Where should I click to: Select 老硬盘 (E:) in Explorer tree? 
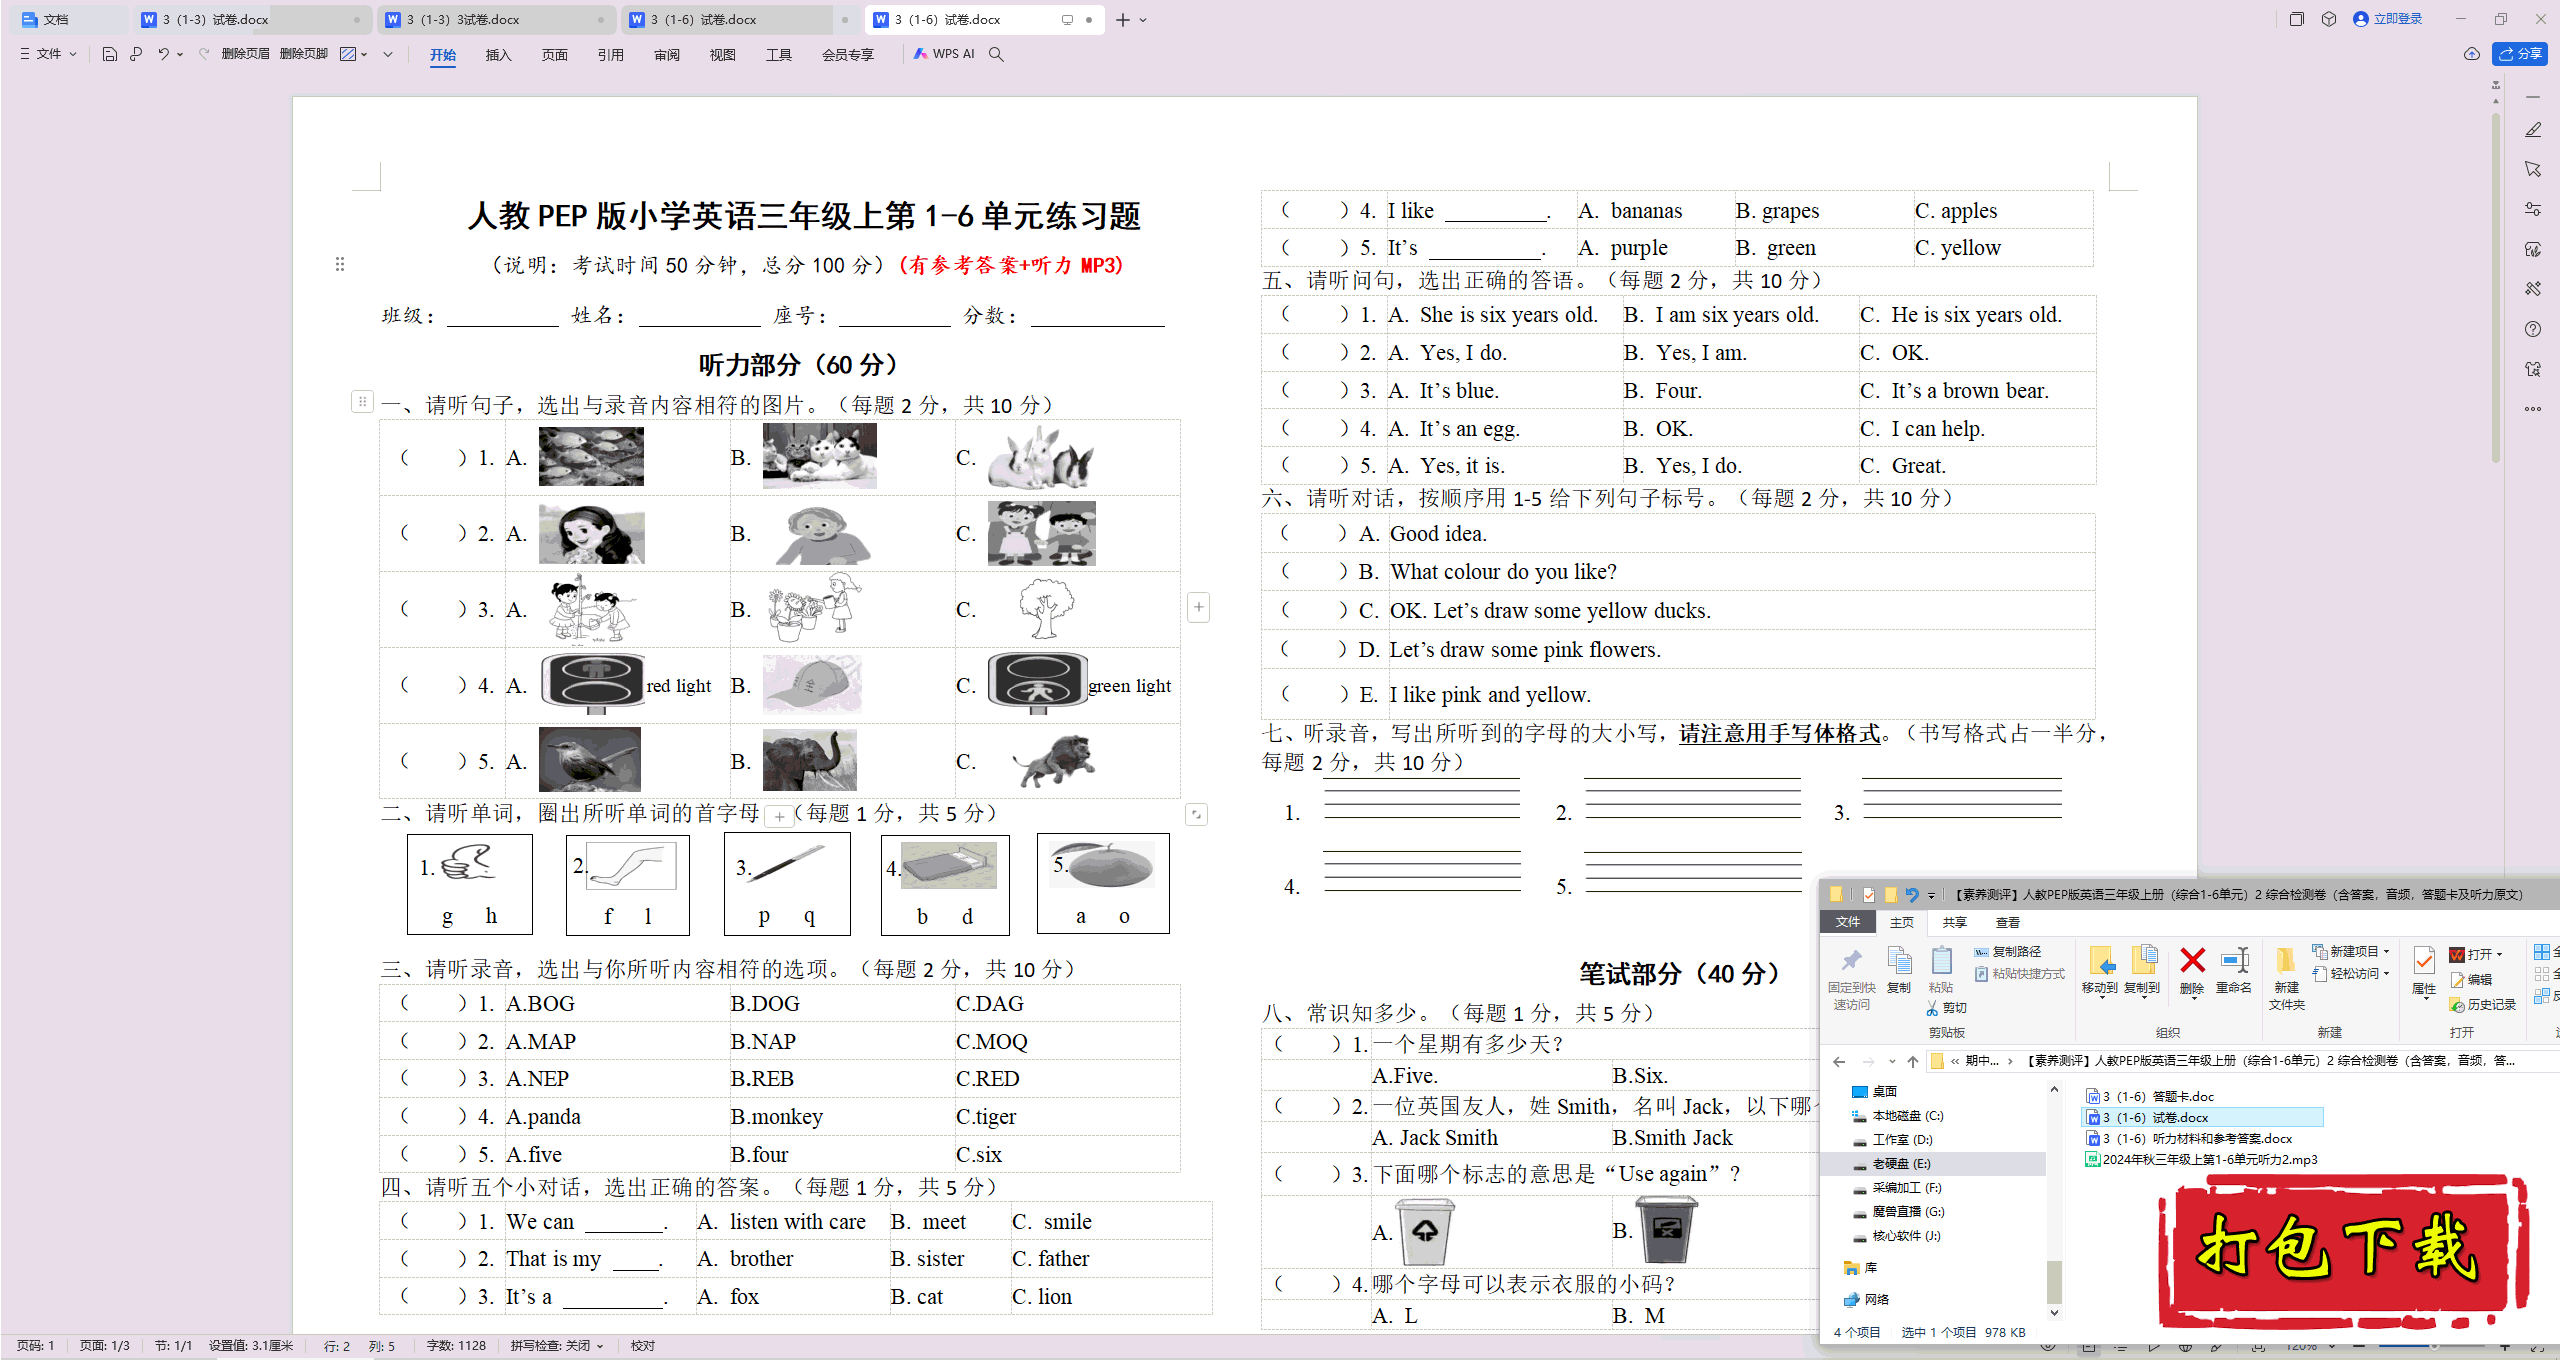[x=1900, y=1164]
